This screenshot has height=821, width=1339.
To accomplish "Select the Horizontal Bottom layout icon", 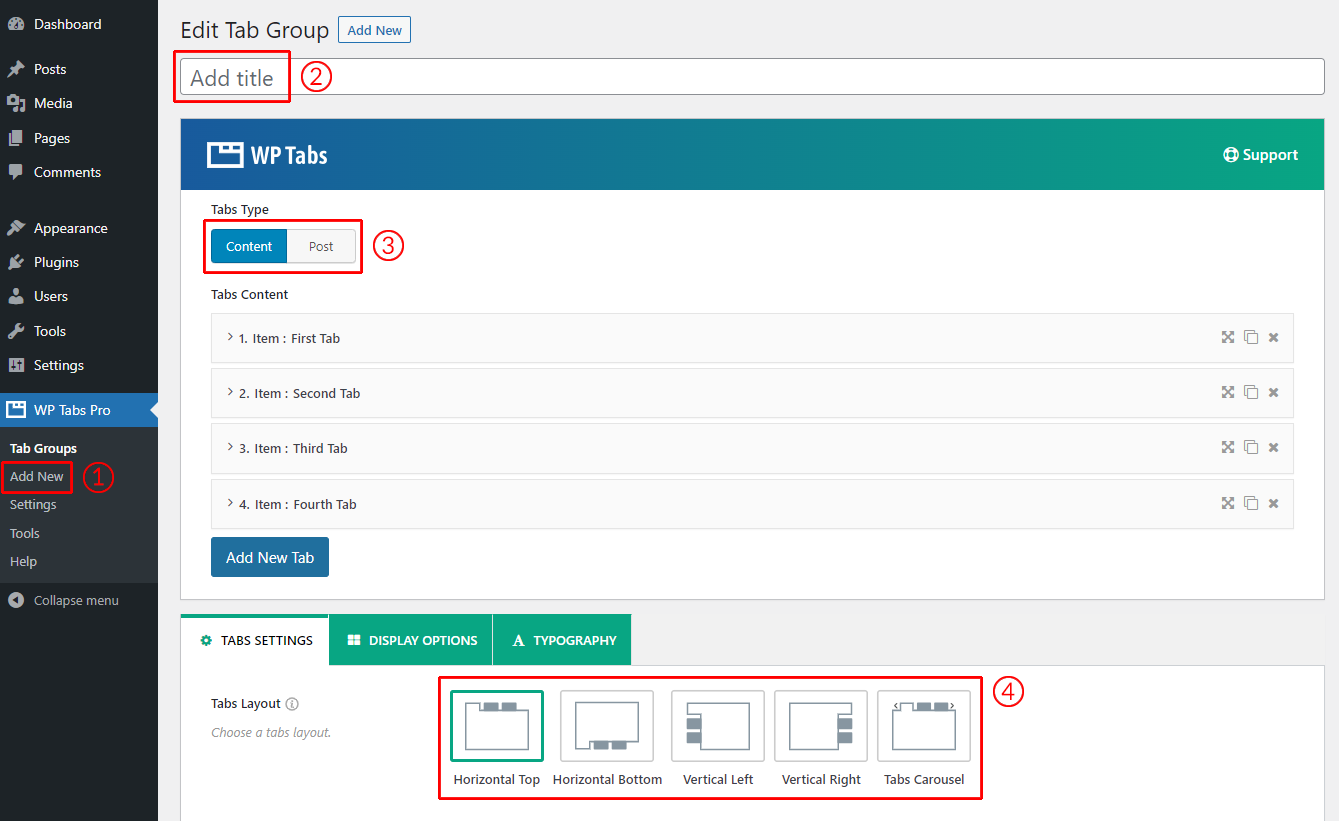I will click(607, 727).
